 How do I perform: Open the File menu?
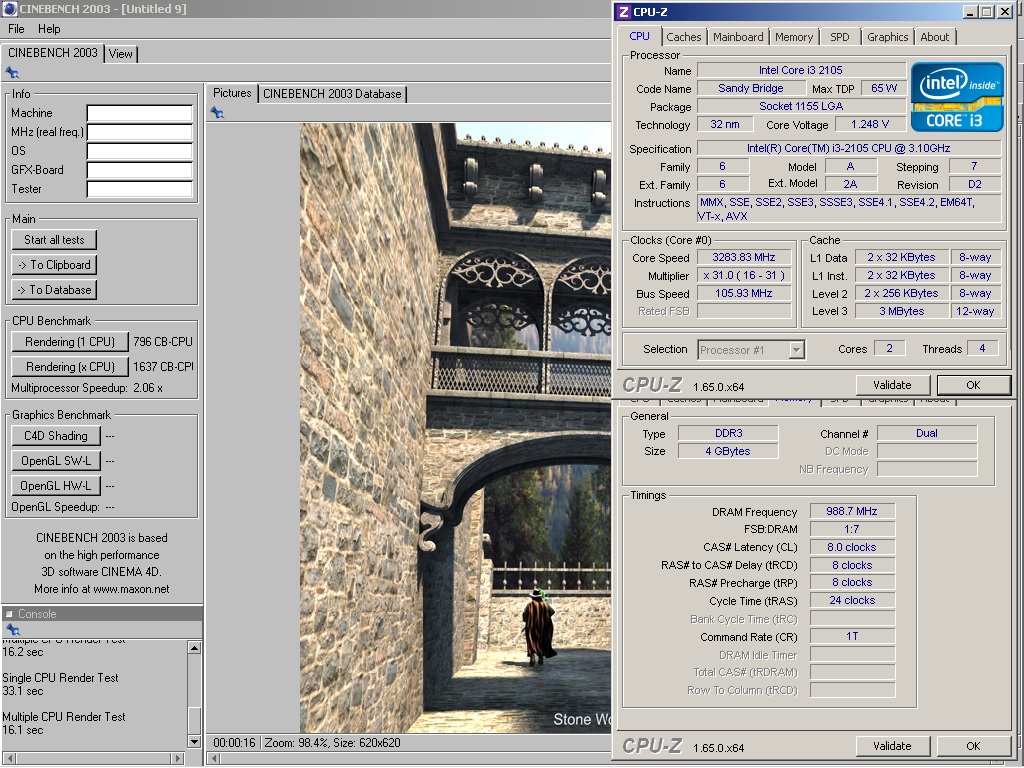(16, 29)
